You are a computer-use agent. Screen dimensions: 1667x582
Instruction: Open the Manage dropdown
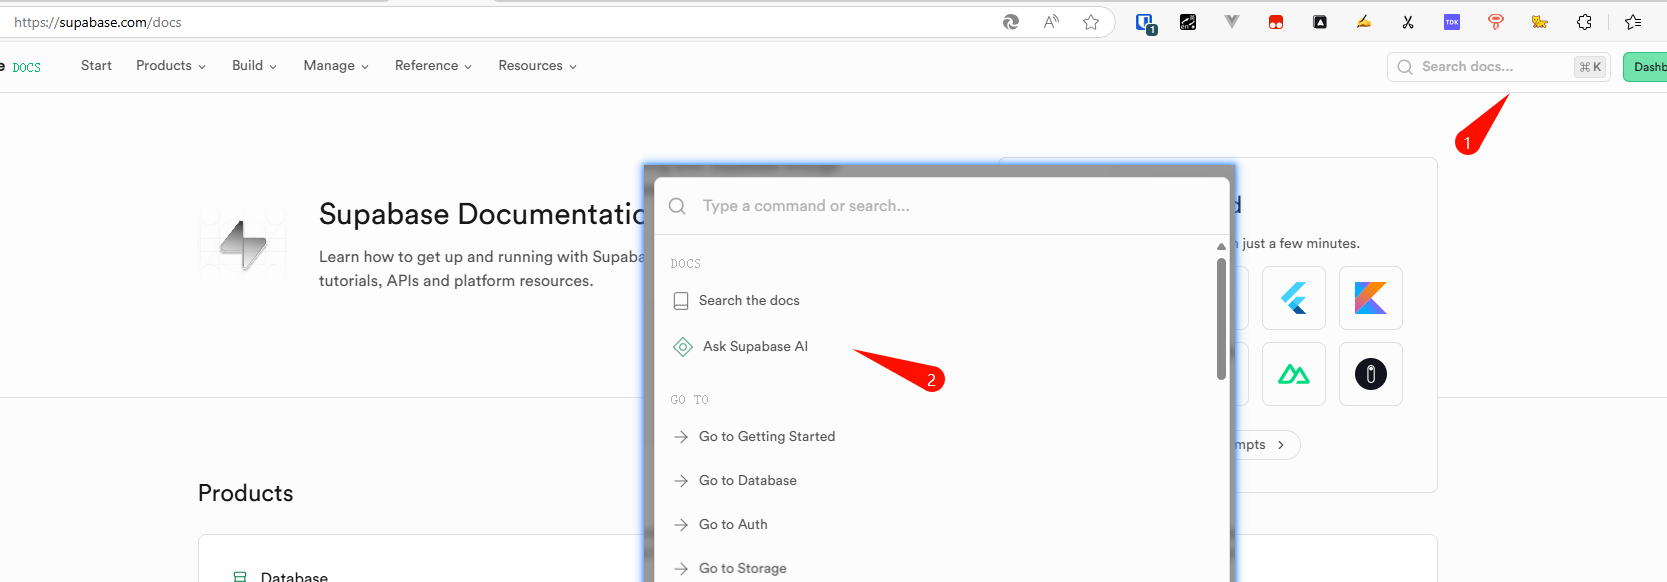336,66
